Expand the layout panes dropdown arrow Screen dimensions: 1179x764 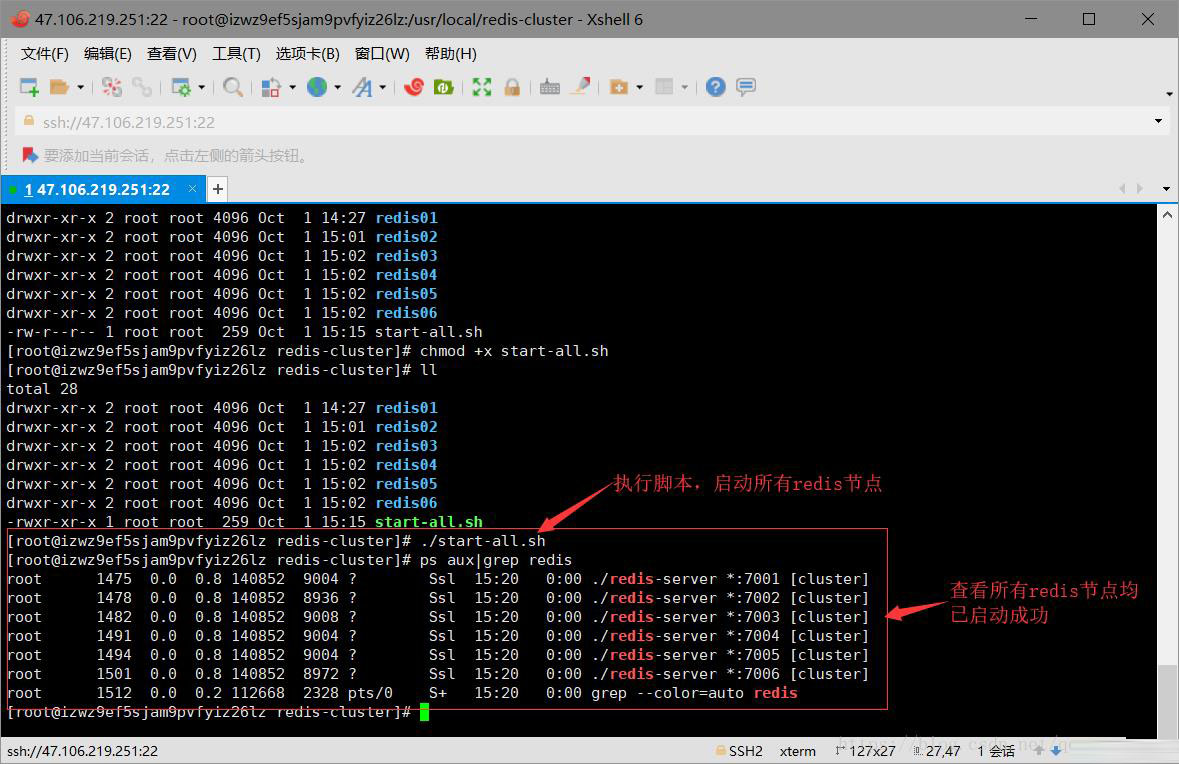pos(685,87)
